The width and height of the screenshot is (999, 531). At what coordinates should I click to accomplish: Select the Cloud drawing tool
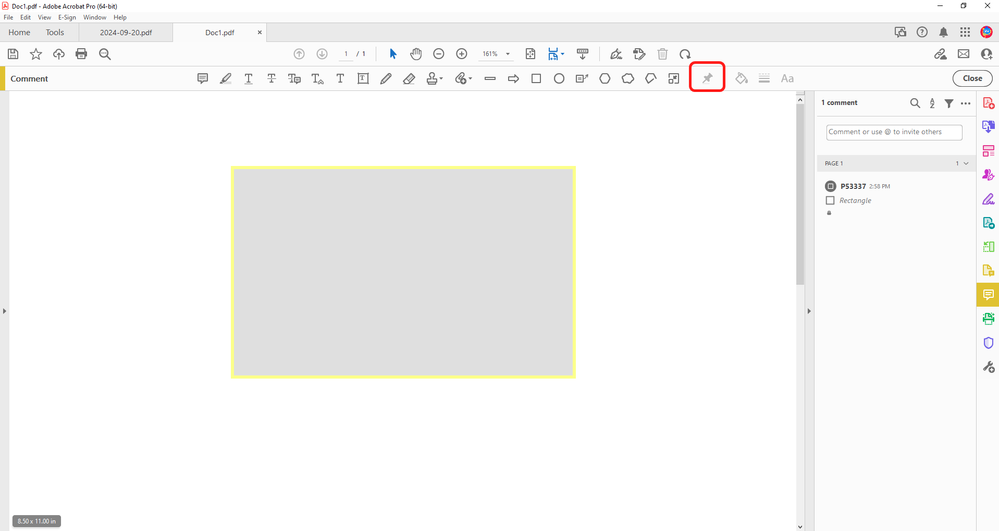click(x=628, y=78)
